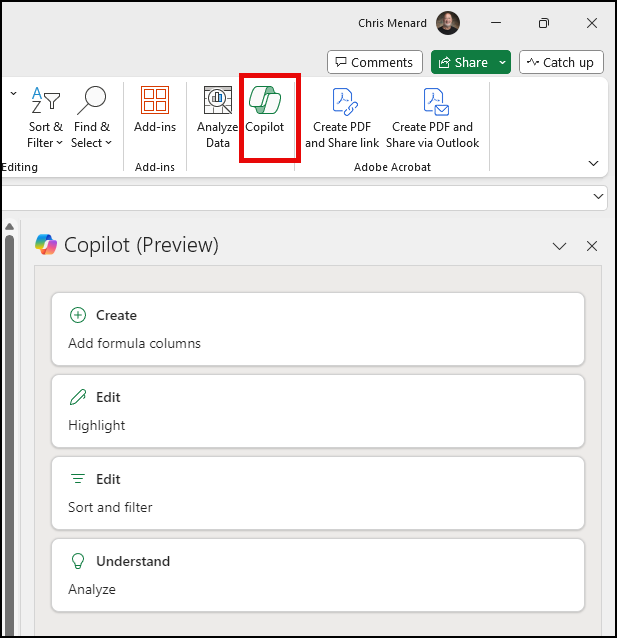Select Edit Highlight suggestion card

coord(318,411)
